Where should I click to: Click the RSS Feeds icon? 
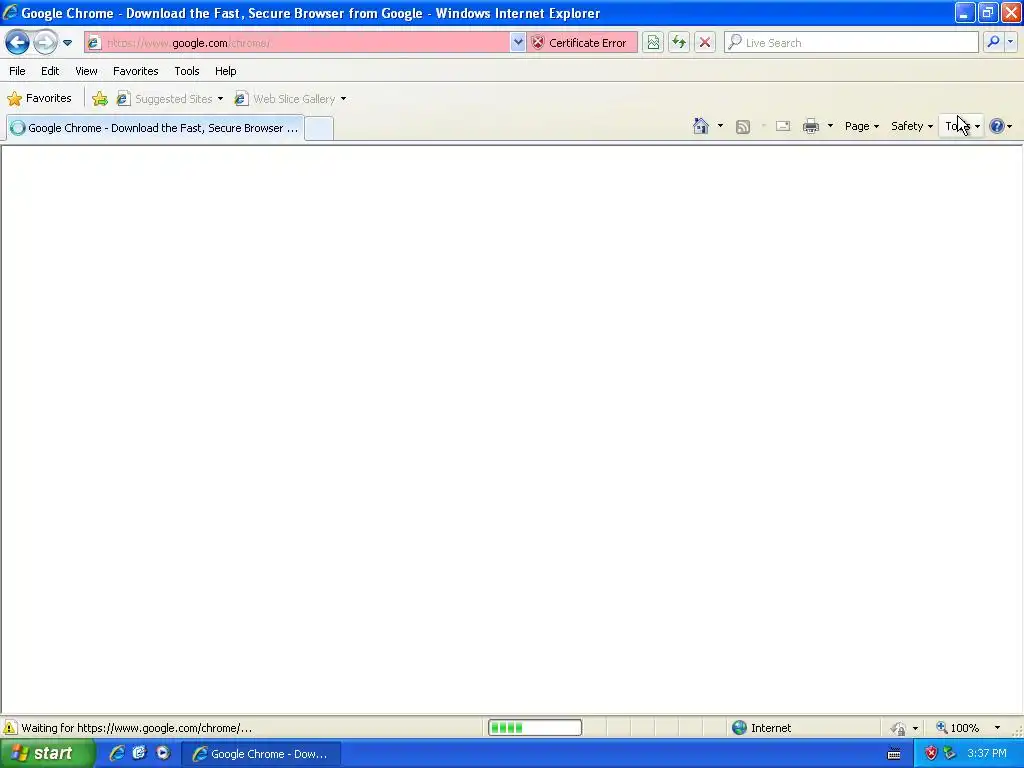743,127
